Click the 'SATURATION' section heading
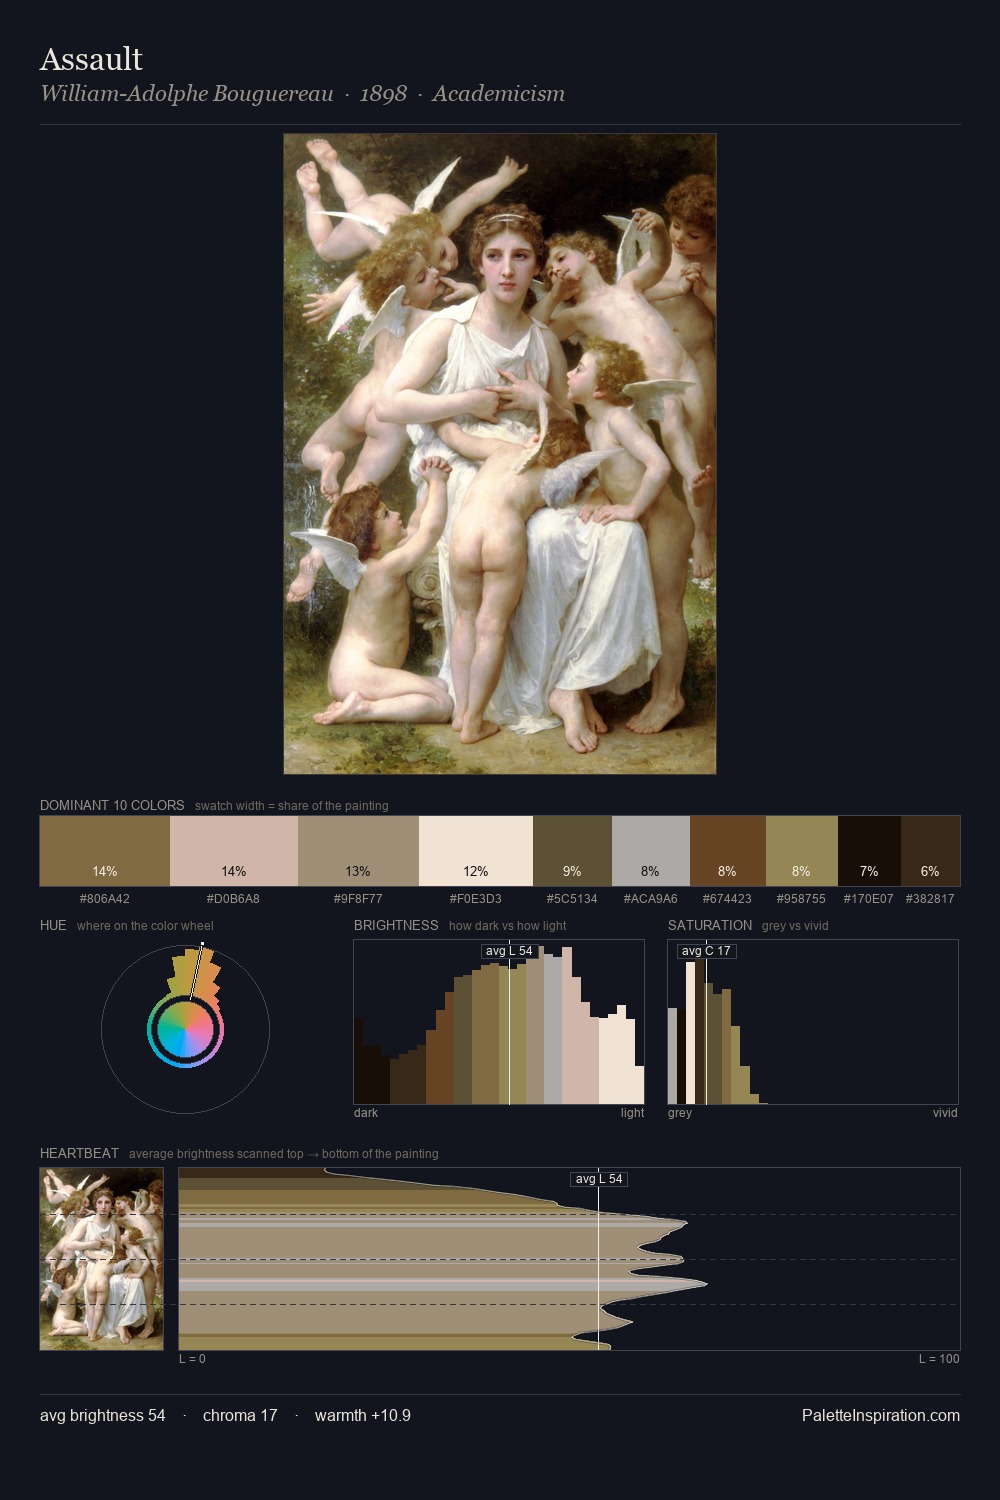1000x1500 pixels. (x=710, y=925)
